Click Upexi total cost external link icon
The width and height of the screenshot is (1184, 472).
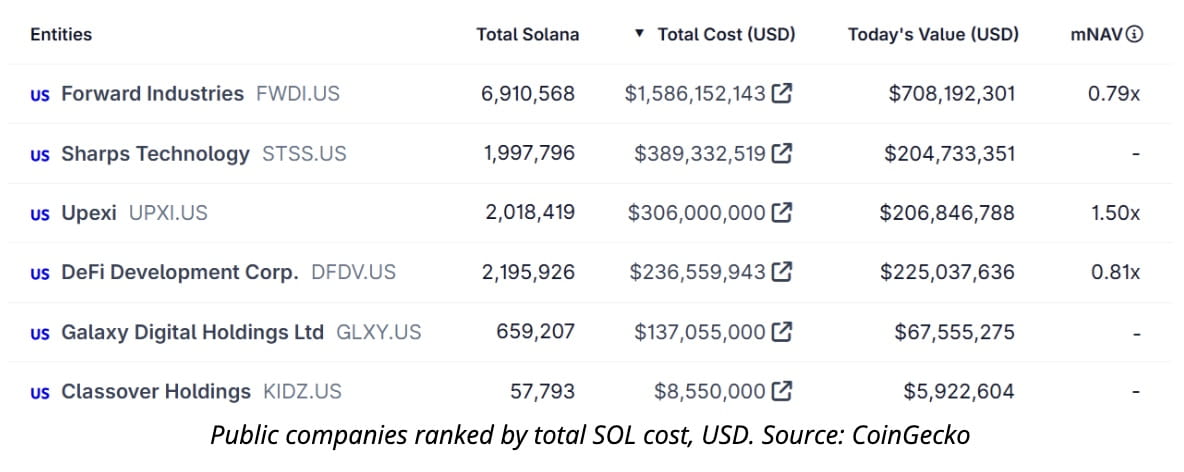point(782,213)
